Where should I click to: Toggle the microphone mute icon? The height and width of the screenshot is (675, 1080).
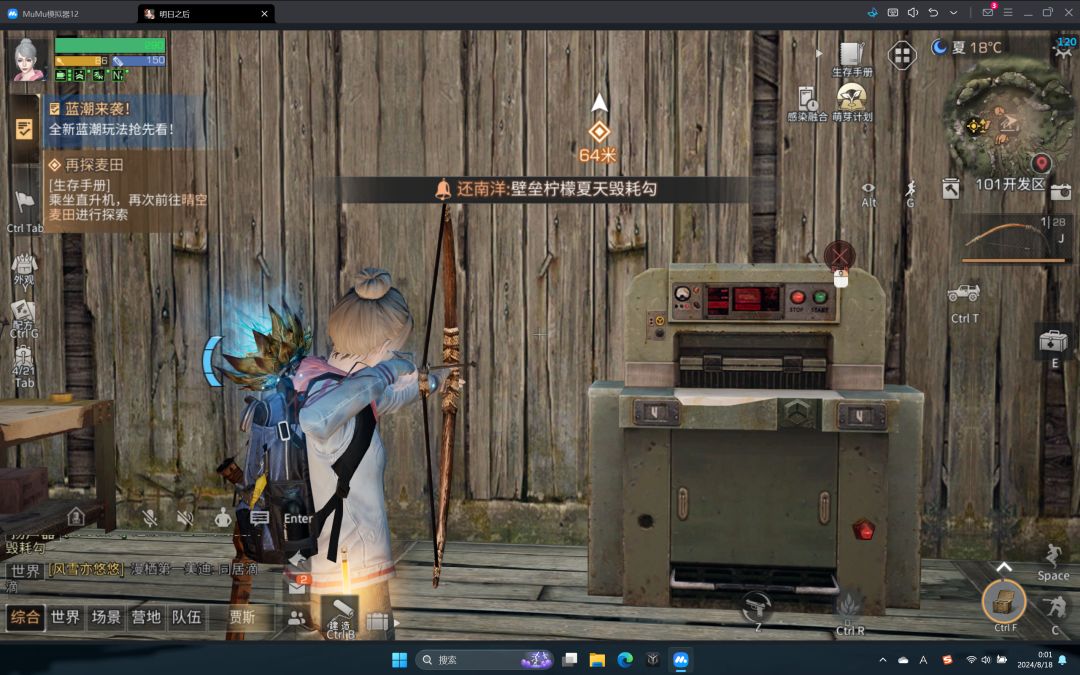click(149, 518)
